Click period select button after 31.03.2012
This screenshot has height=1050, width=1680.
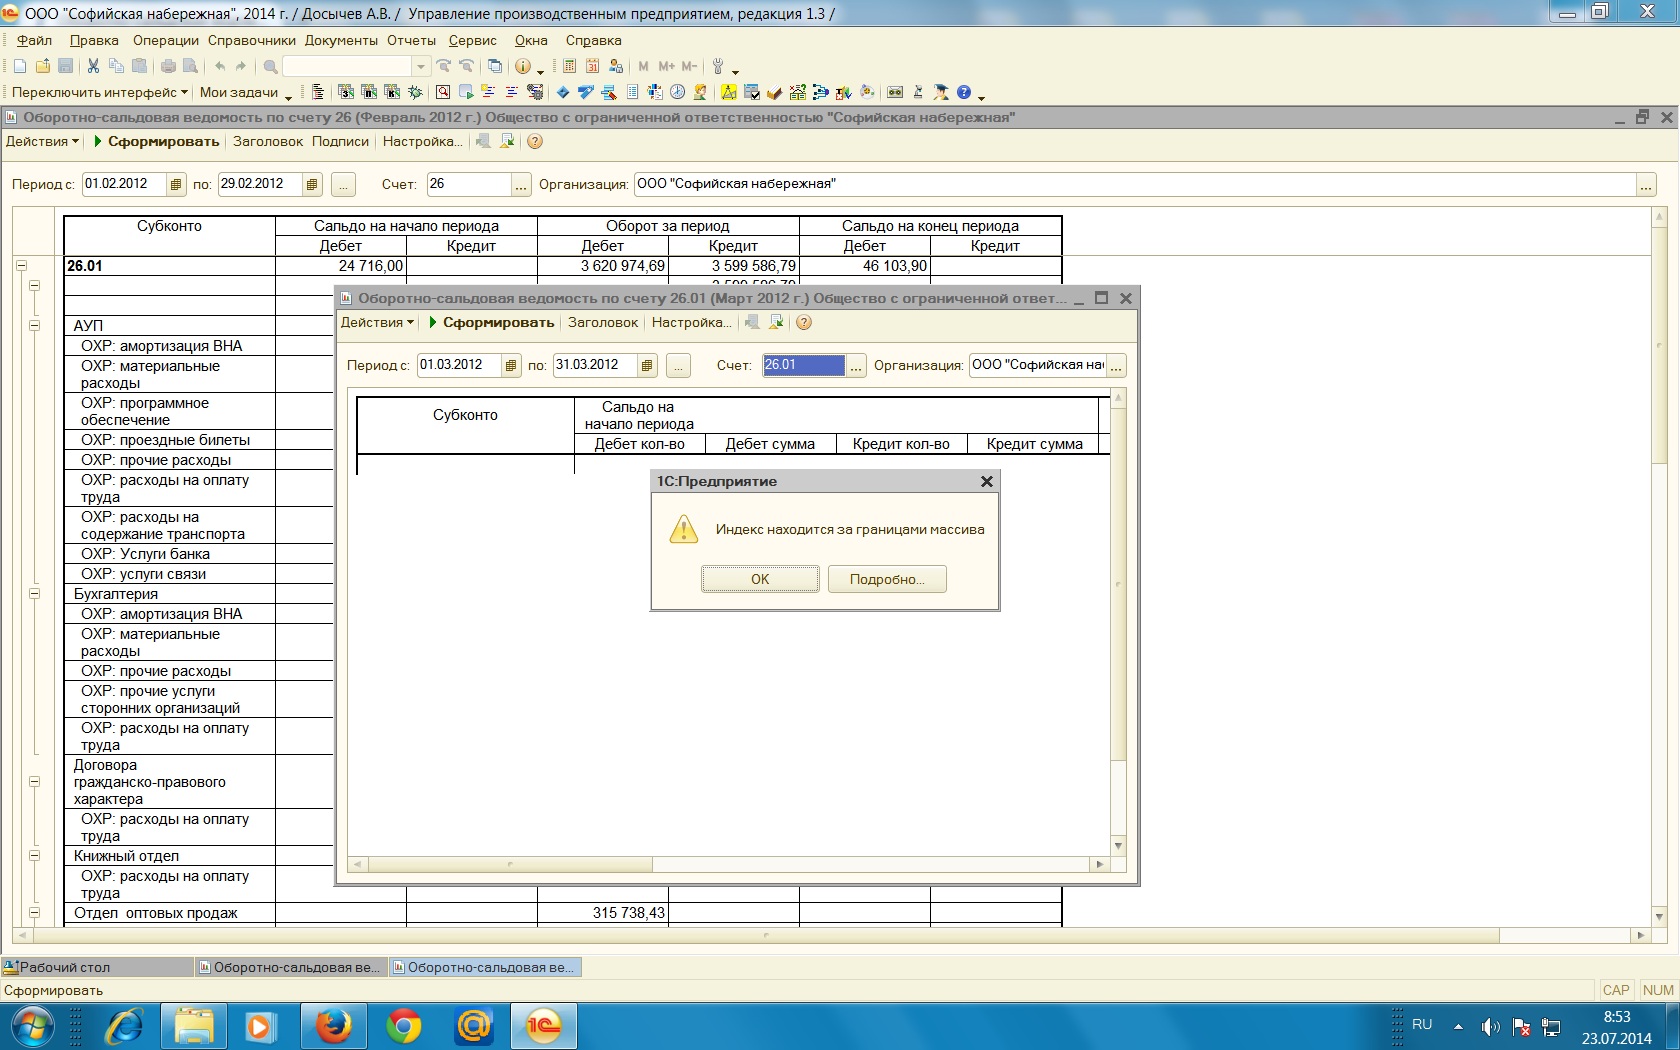click(x=678, y=366)
